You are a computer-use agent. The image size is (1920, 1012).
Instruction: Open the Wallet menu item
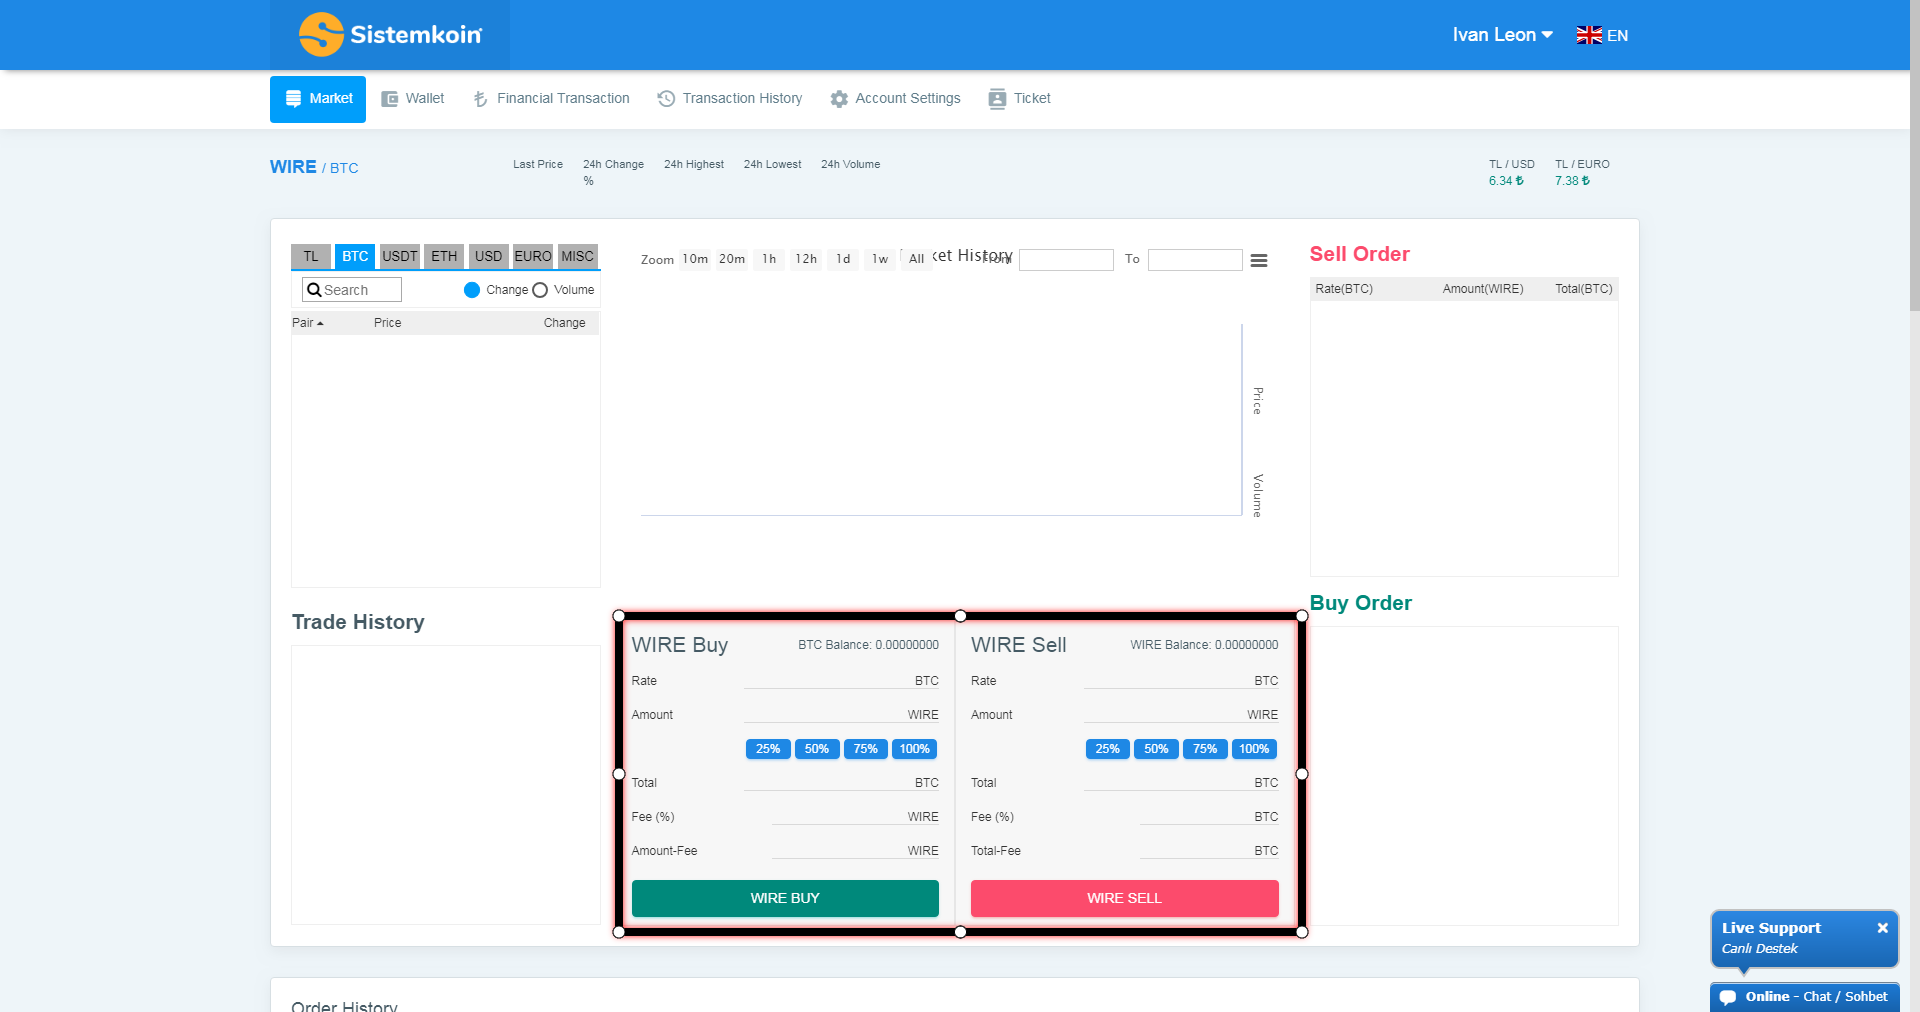[x=413, y=99]
